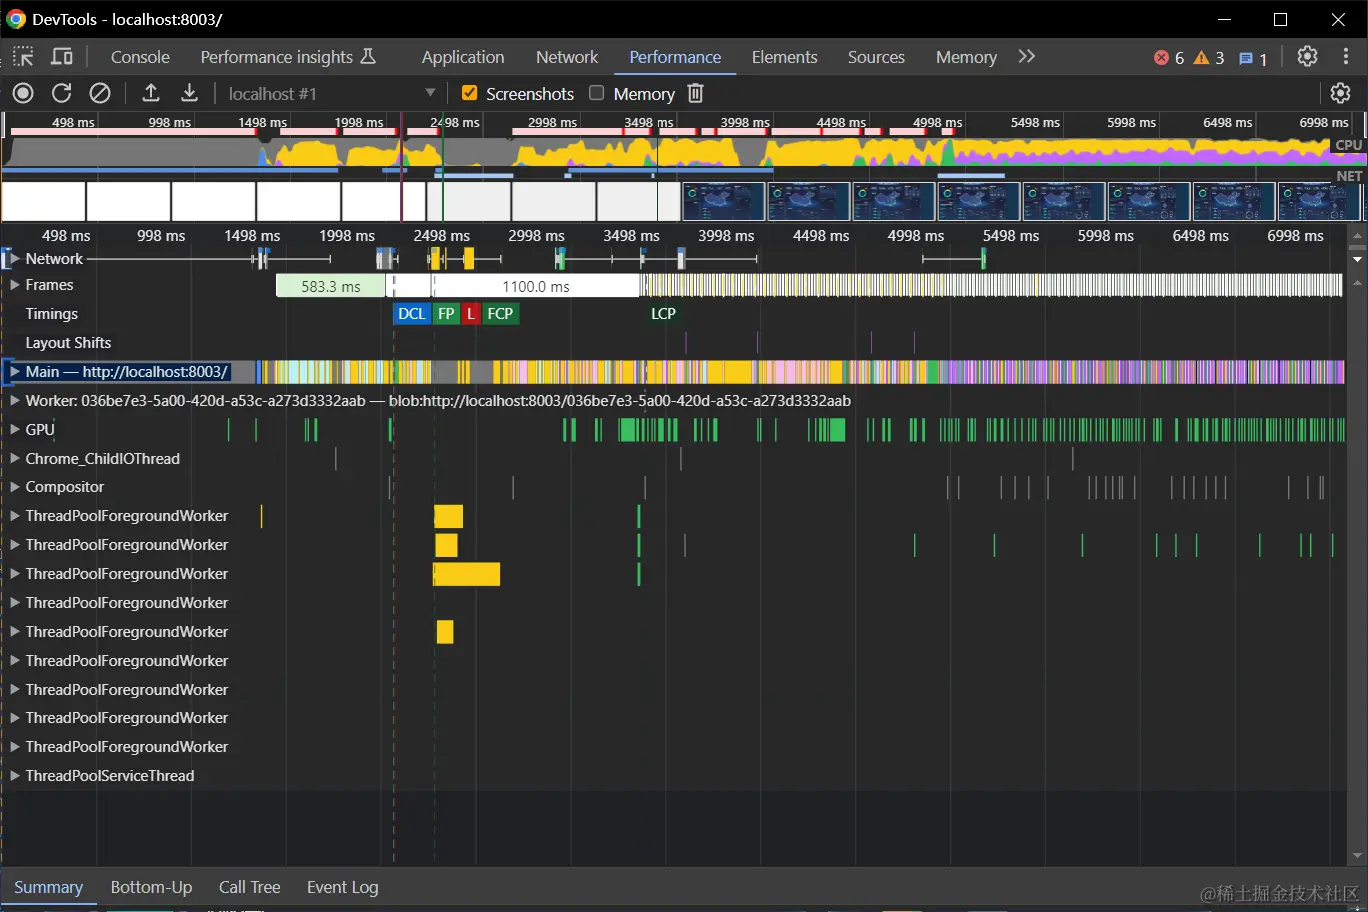Open the Call Tree tab
This screenshot has height=912, width=1368.
[x=250, y=887]
